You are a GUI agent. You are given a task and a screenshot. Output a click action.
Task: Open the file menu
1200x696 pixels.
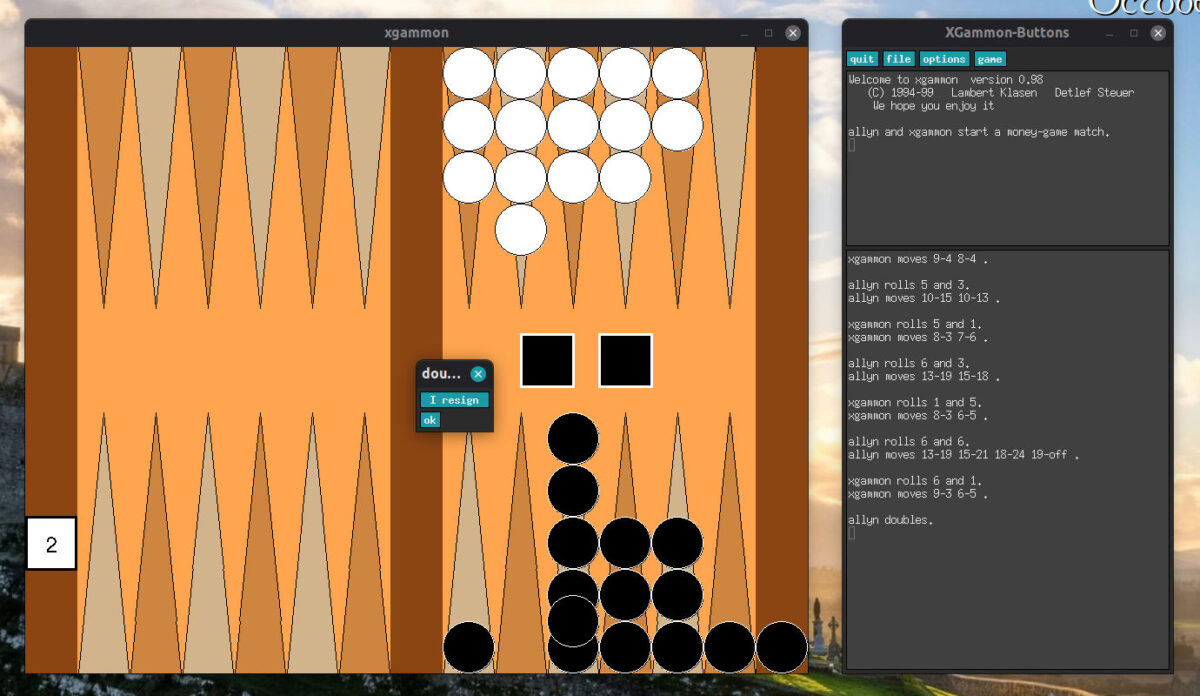click(898, 59)
